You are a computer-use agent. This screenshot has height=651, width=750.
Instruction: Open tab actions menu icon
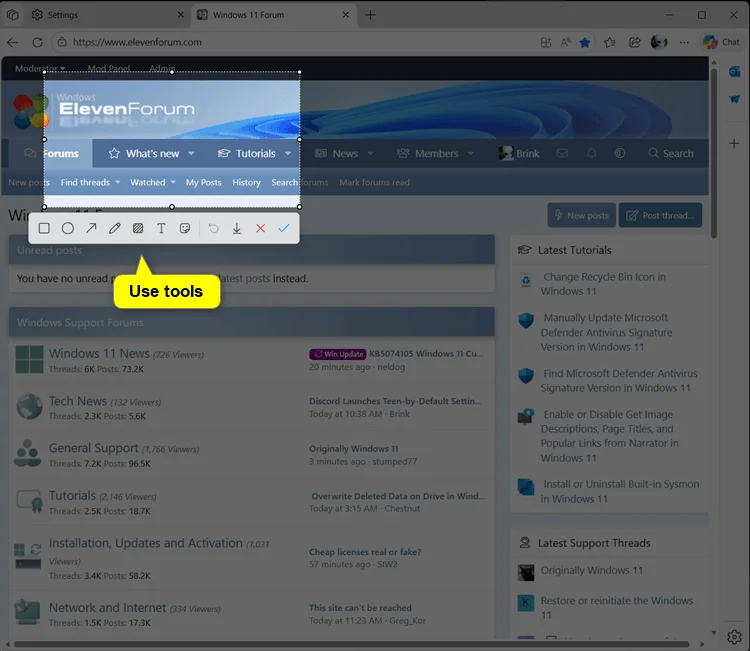click(x=13, y=15)
